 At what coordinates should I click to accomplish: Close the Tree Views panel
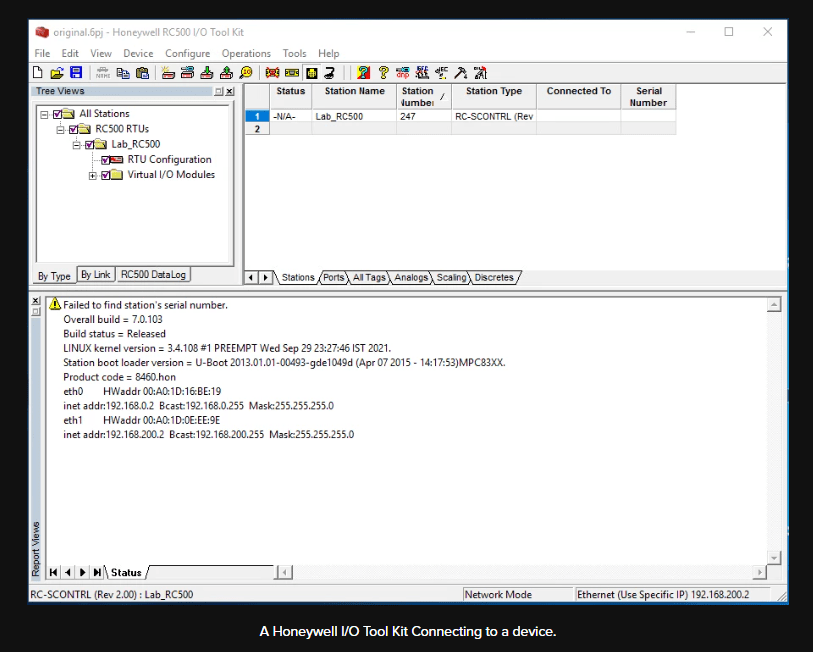tap(230, 91)
